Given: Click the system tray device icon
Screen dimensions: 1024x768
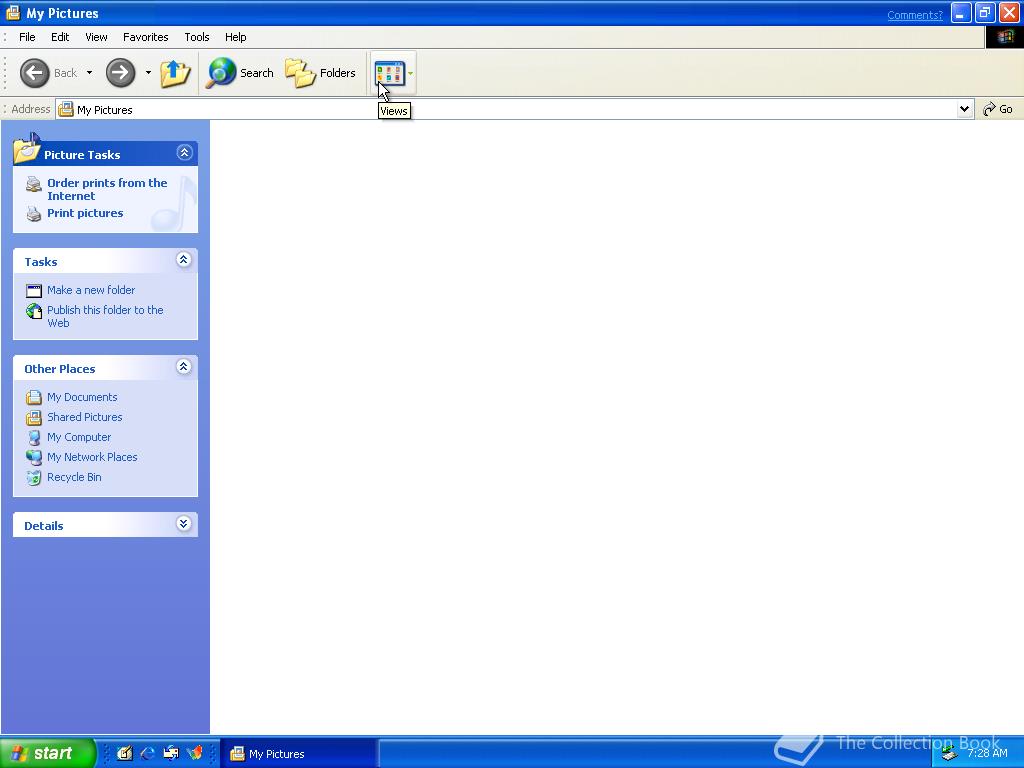Looking at the screenshot, I should 949,754.
